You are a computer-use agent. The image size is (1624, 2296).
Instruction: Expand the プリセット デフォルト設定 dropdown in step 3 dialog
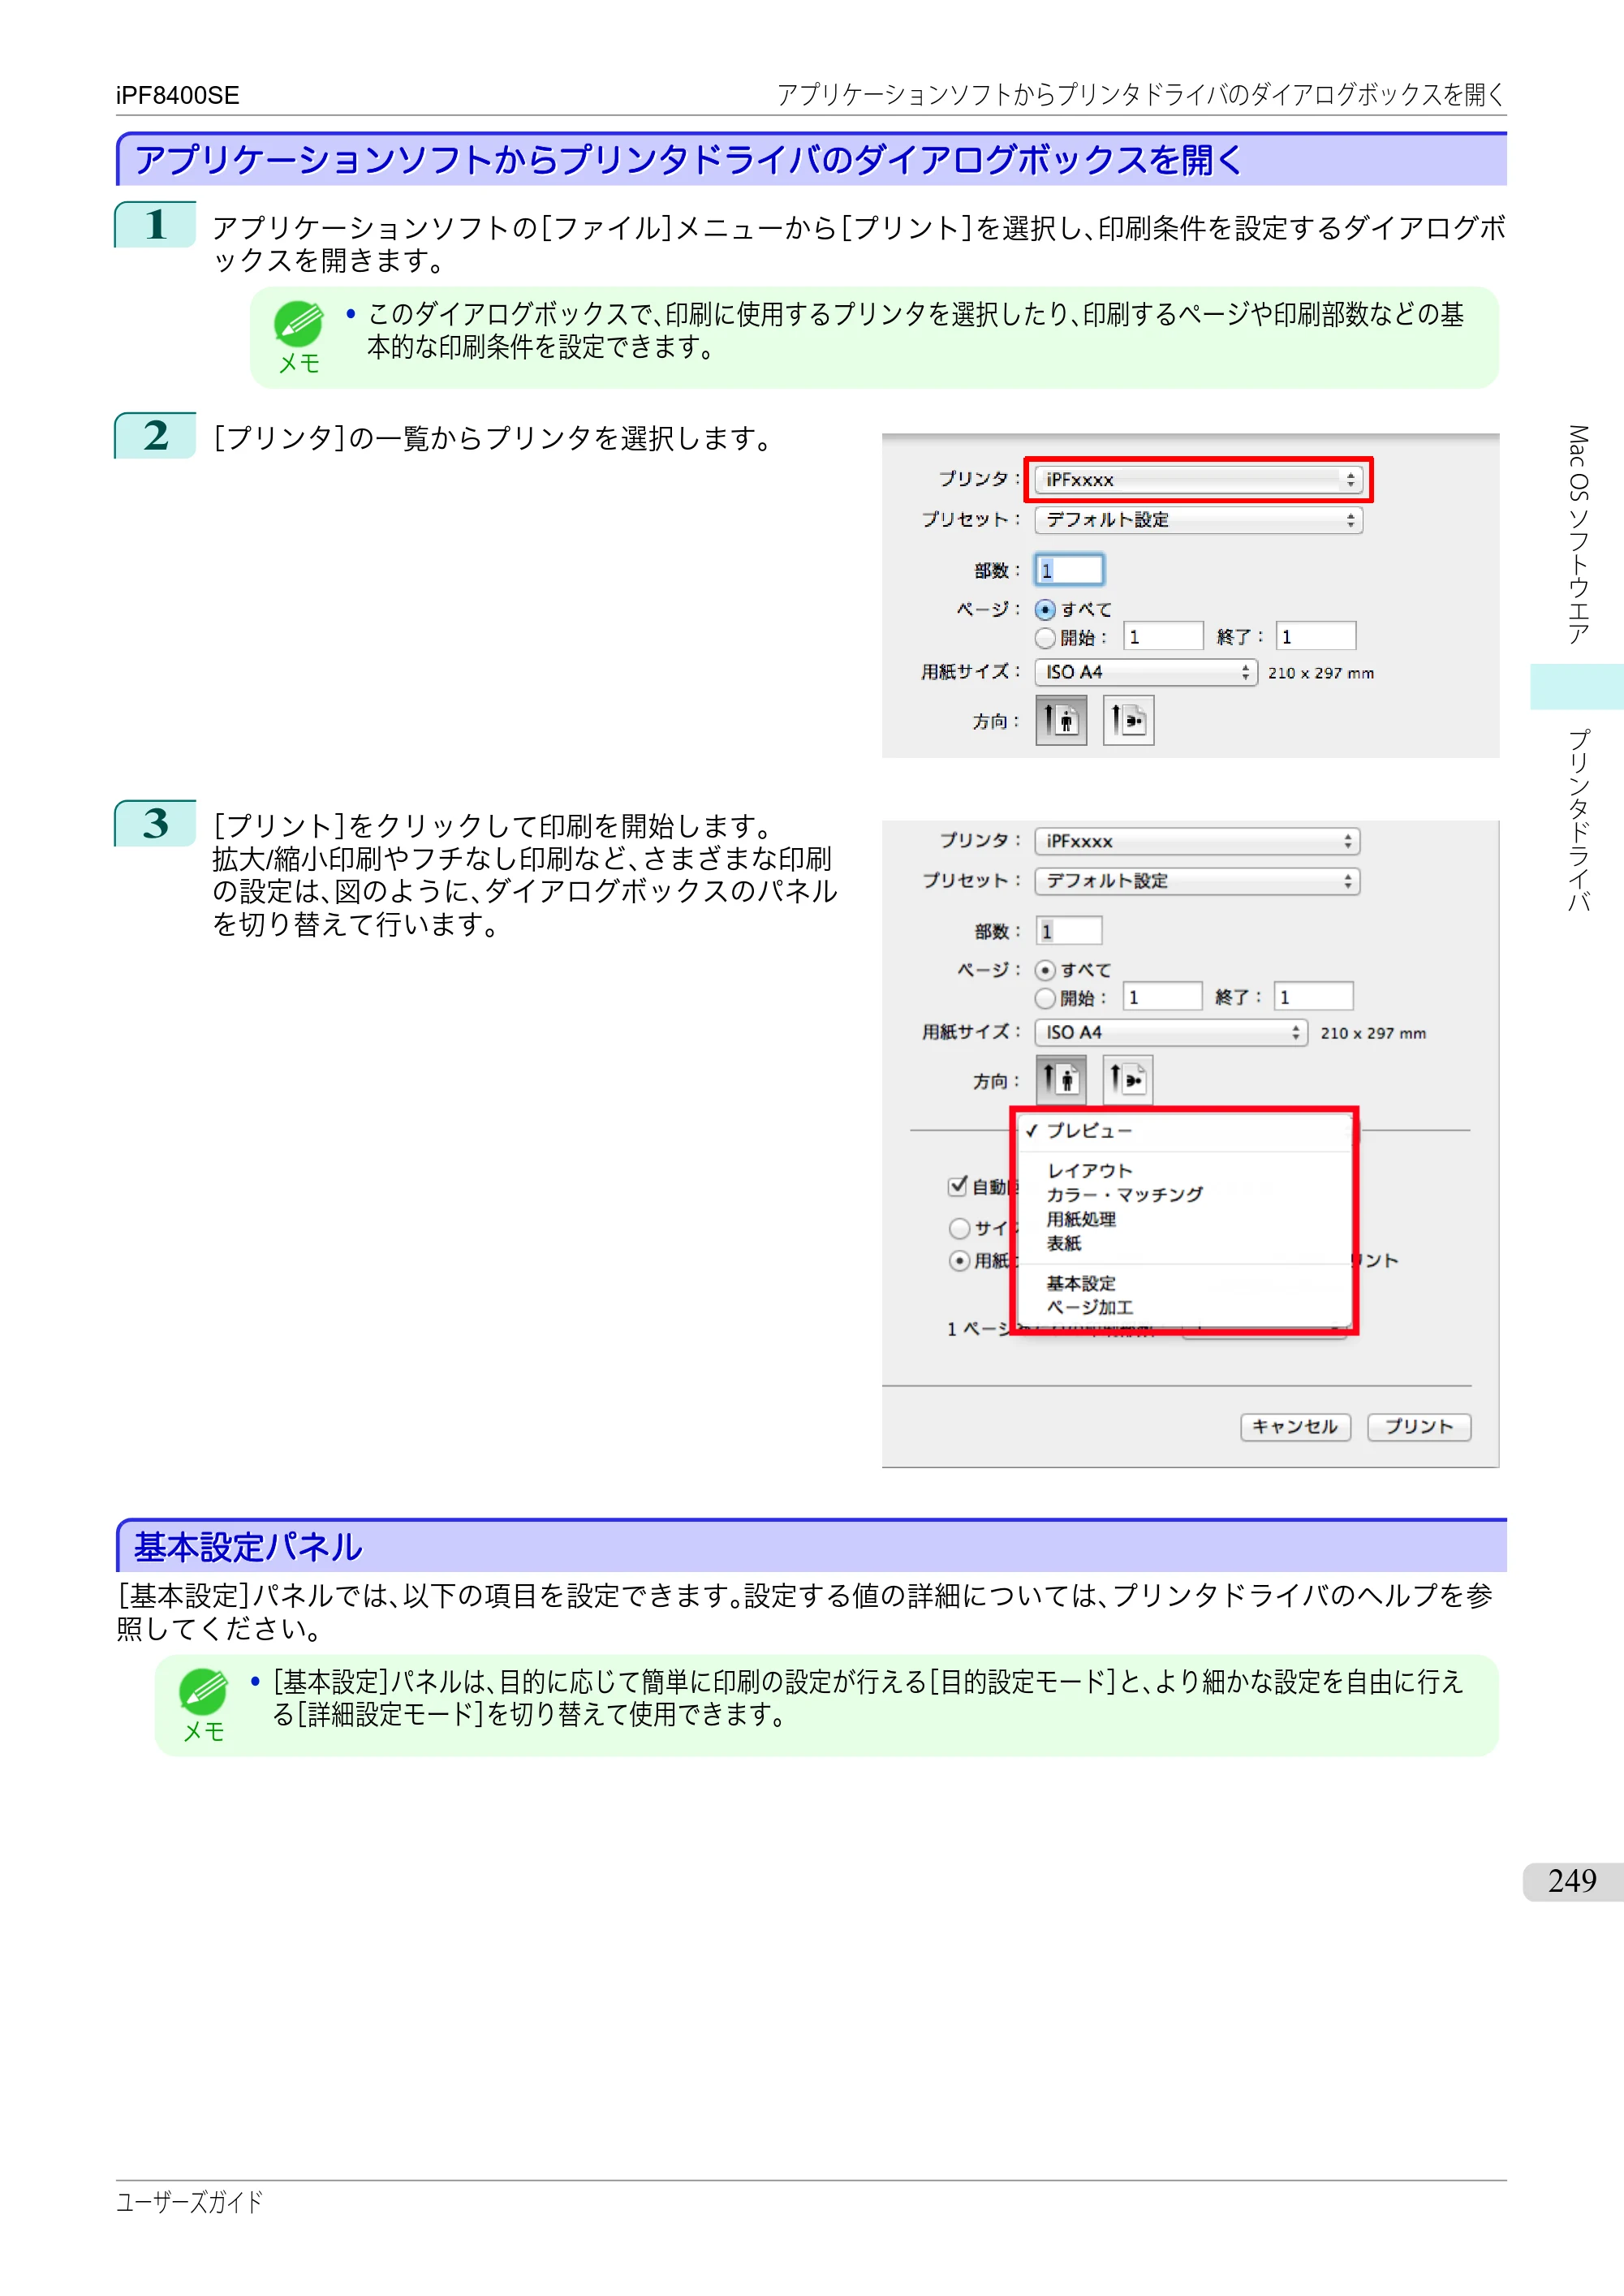[x=1197, y=881]
